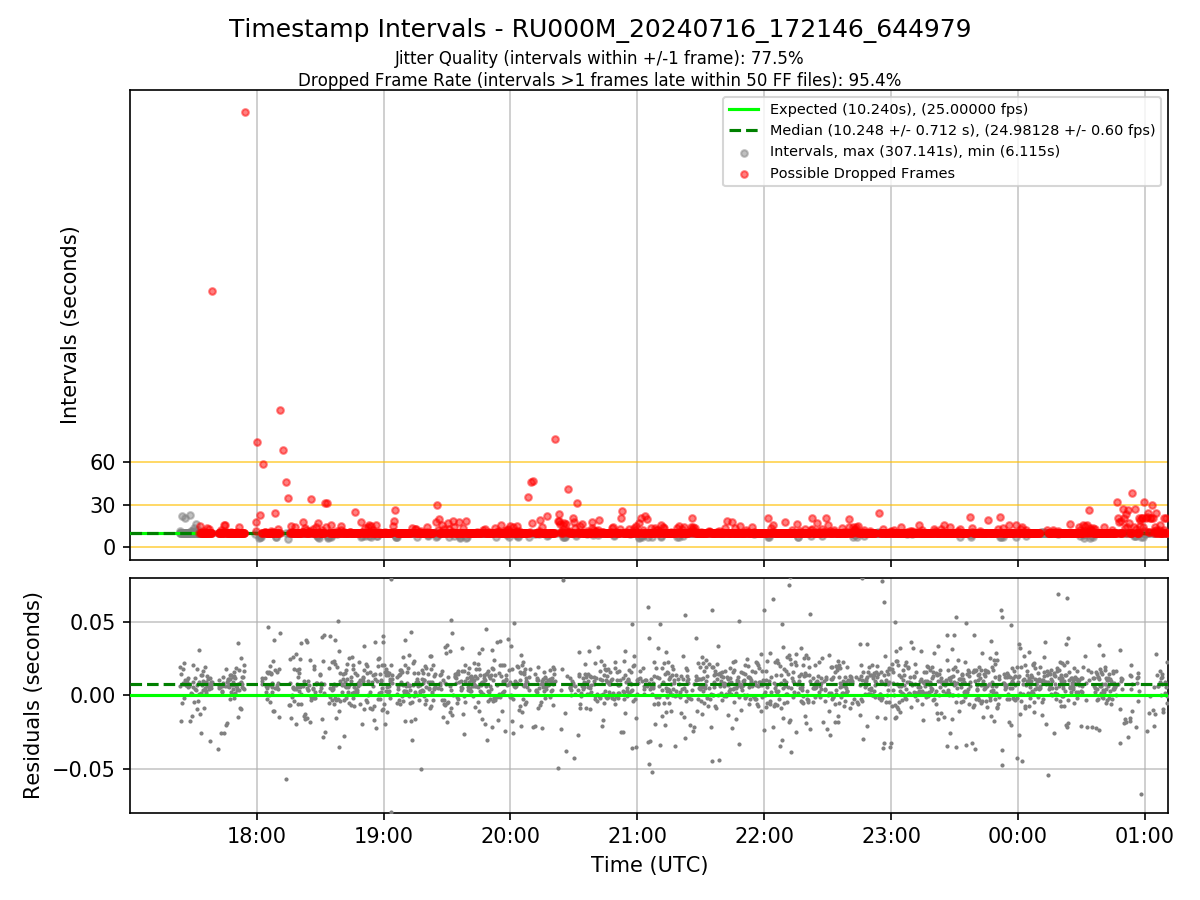Click the 'Jitter Quality' subtitle line reading 77.5%
The width and height of the screenshot is (1200, 900).
click(x=600, y=59)
